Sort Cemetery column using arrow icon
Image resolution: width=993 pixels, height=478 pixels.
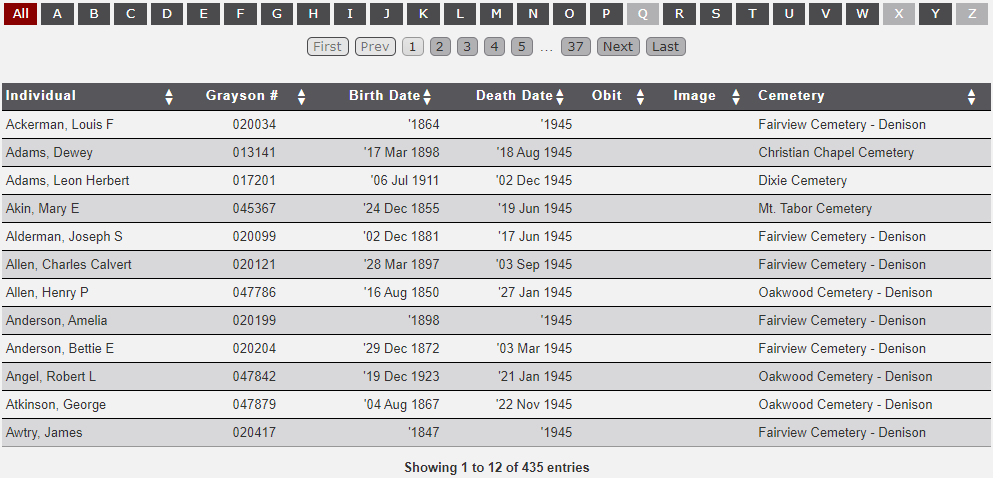pos(971,97)
